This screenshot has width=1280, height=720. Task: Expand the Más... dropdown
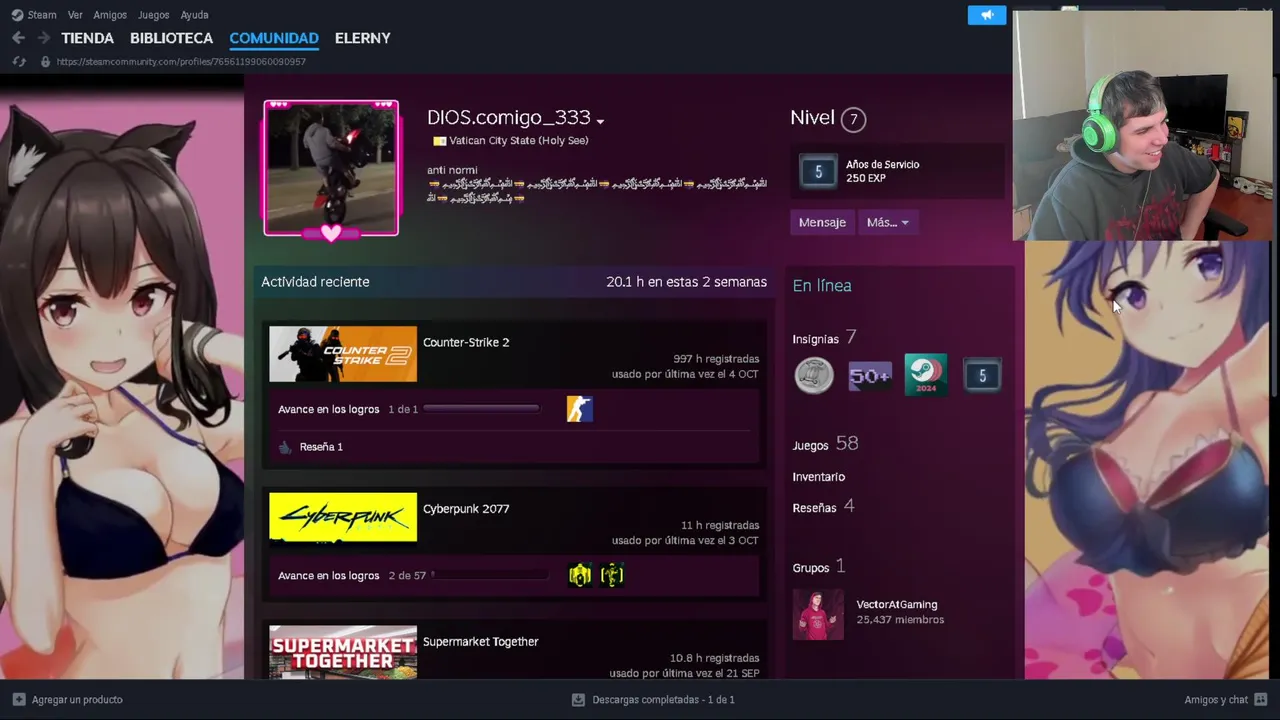click(x=887, y=222)
